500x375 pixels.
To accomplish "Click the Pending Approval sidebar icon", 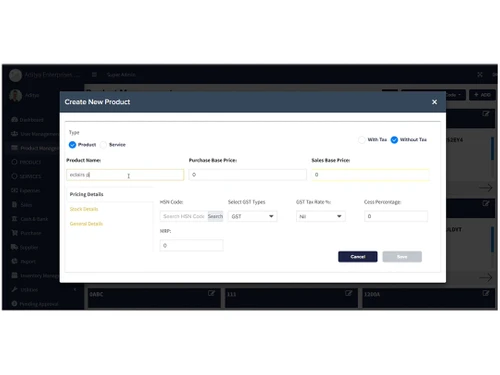I will tap(14, 304).
